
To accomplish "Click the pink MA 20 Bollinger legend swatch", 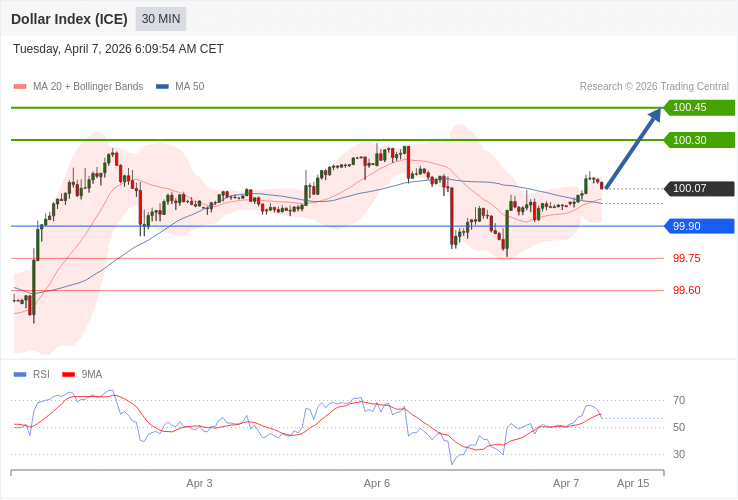I will click(20, 87).
